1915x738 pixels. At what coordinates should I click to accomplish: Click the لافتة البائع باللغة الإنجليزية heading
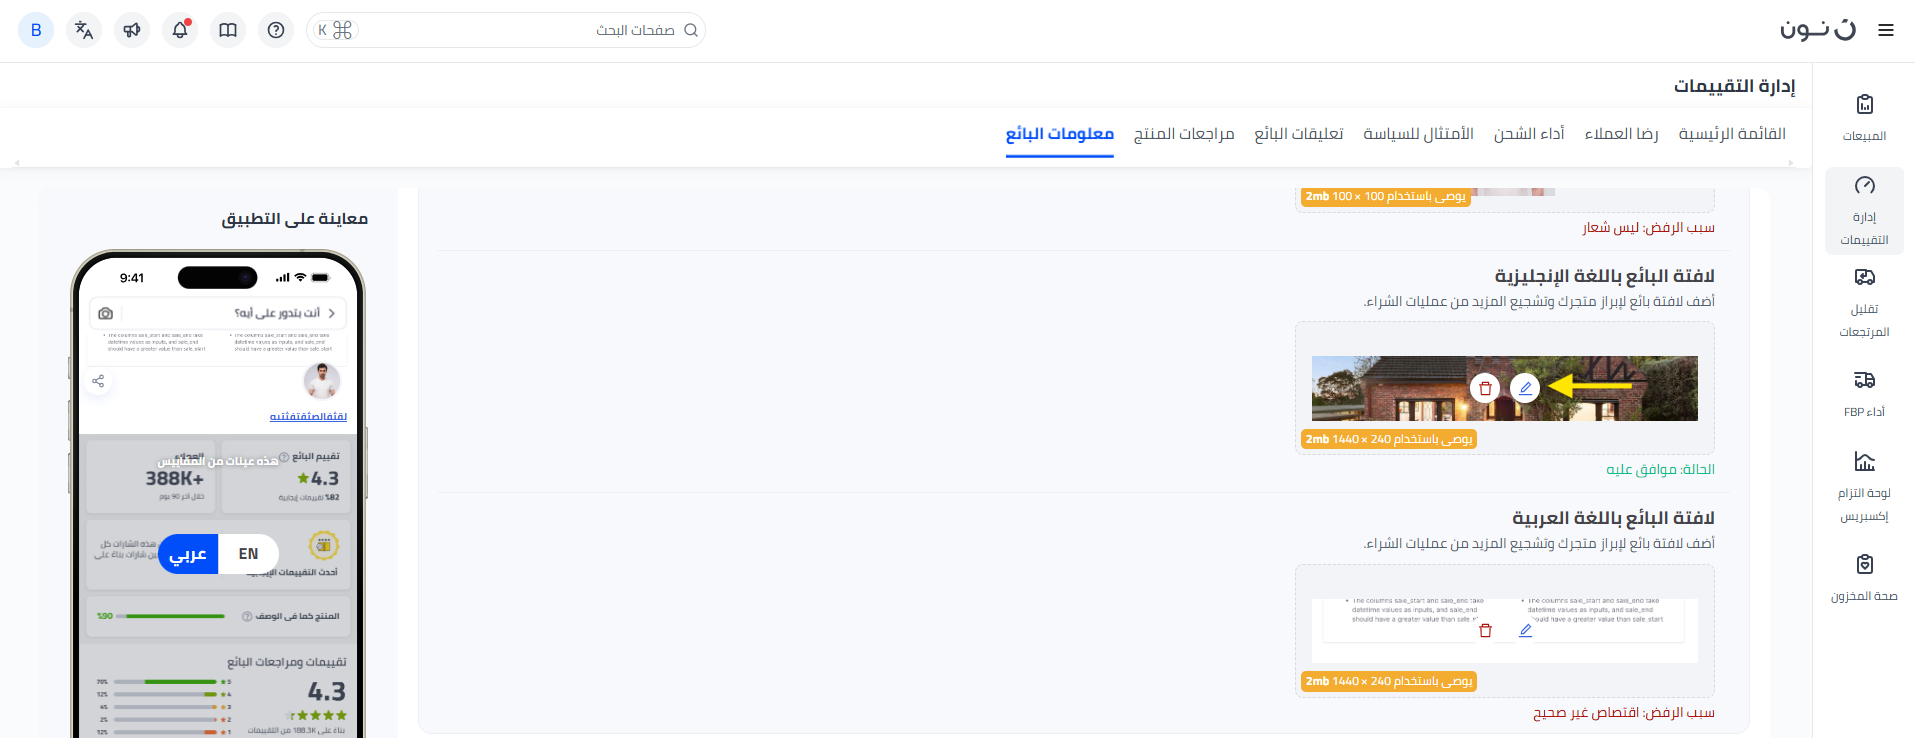(1604, 276)
